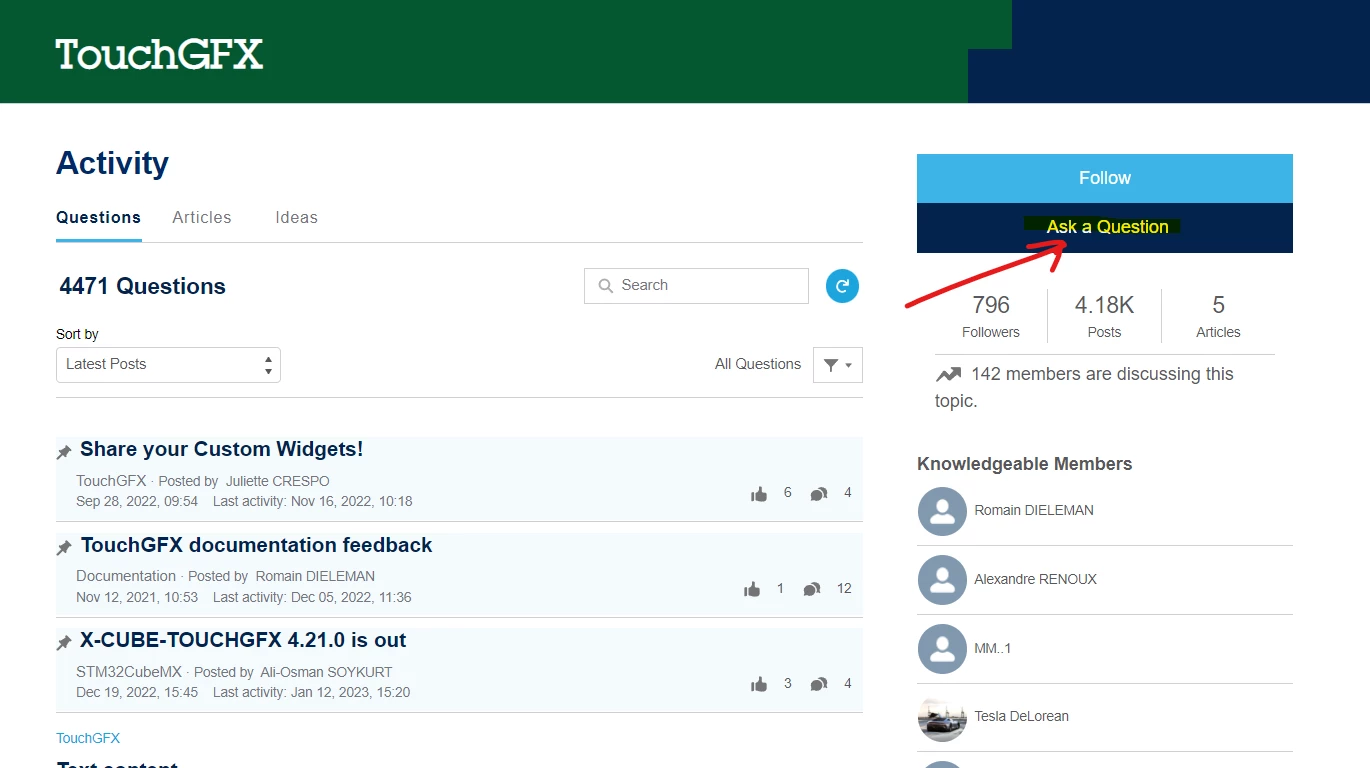
Task: Click Tesla DeLorean's profile picture
Action: click(942, 719)
